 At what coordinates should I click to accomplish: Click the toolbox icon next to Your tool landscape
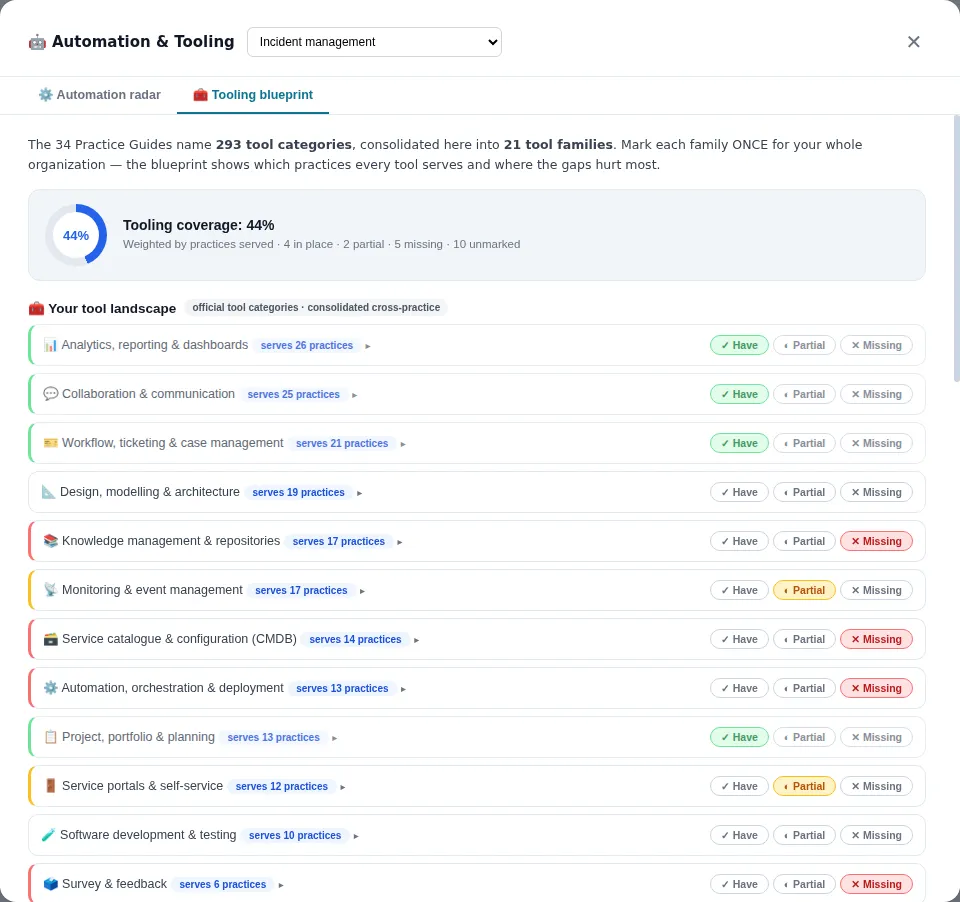tap(36, 308)
